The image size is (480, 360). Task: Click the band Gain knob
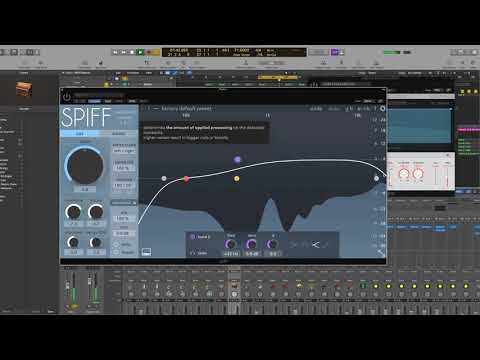252,244
